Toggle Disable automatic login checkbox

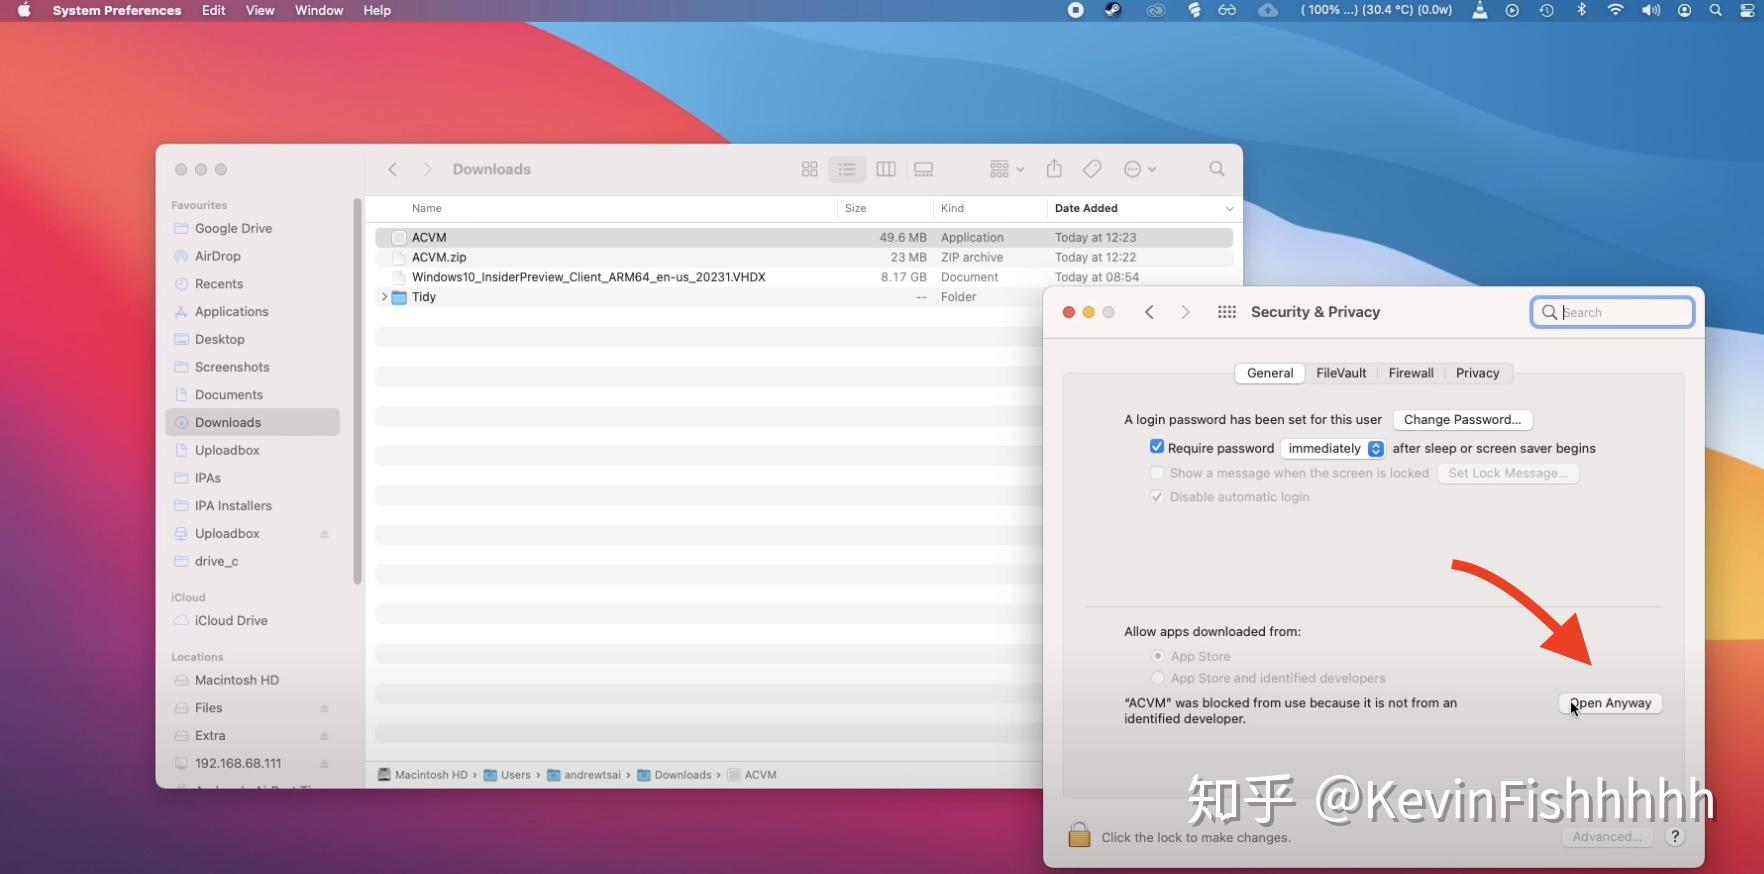(x=1157, y=497)
